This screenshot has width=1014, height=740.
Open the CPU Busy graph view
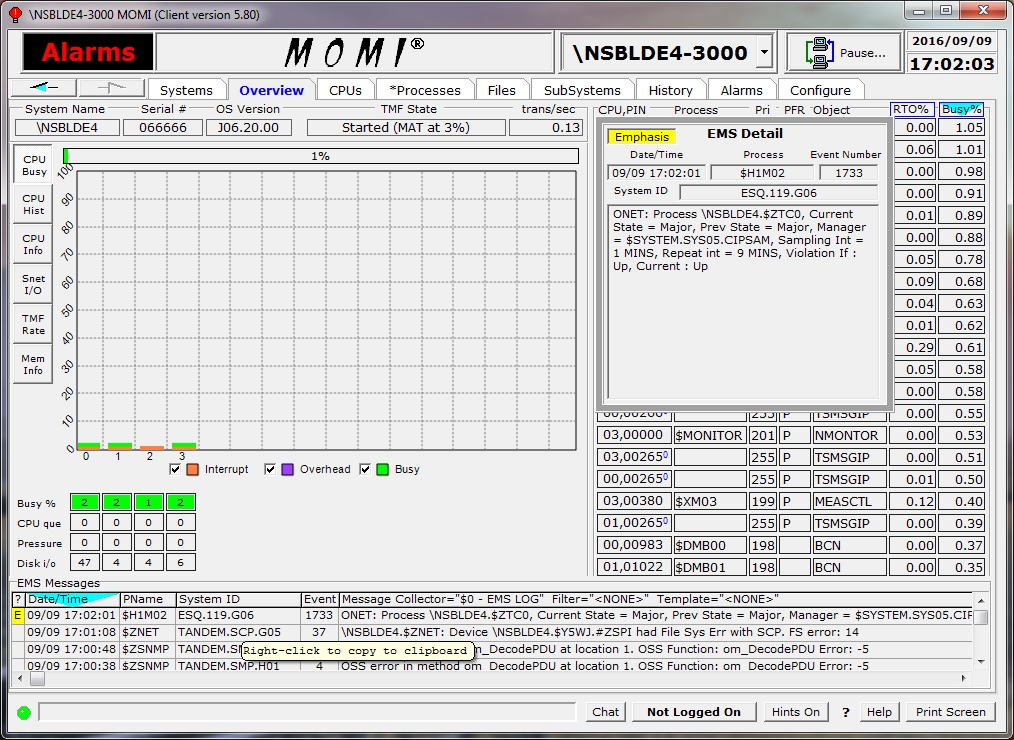[34, 165]
